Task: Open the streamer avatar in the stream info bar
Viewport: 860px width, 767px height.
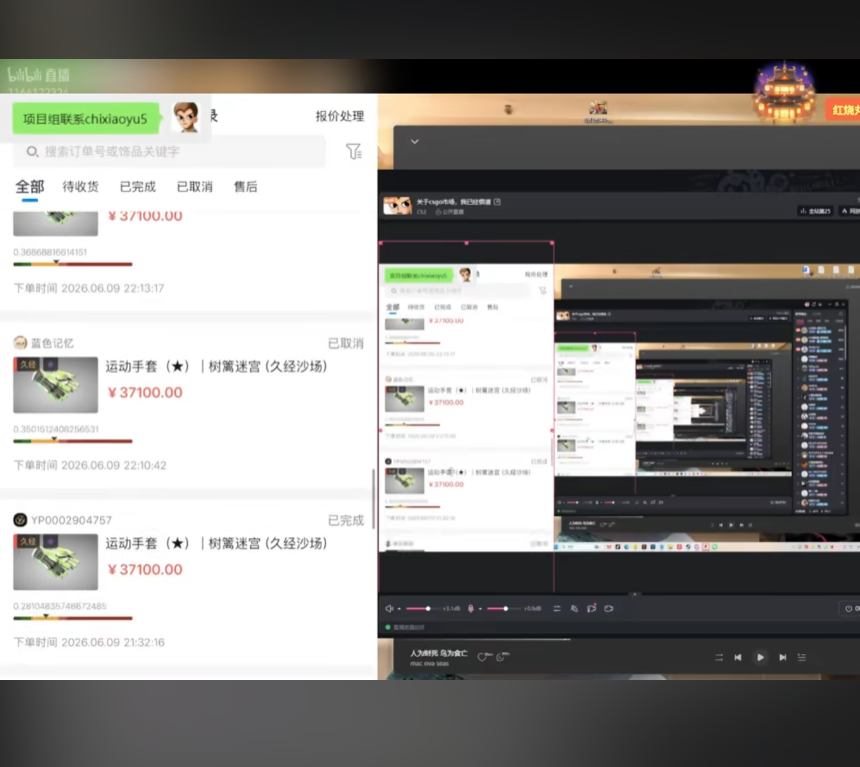Action: click(398, 206)
